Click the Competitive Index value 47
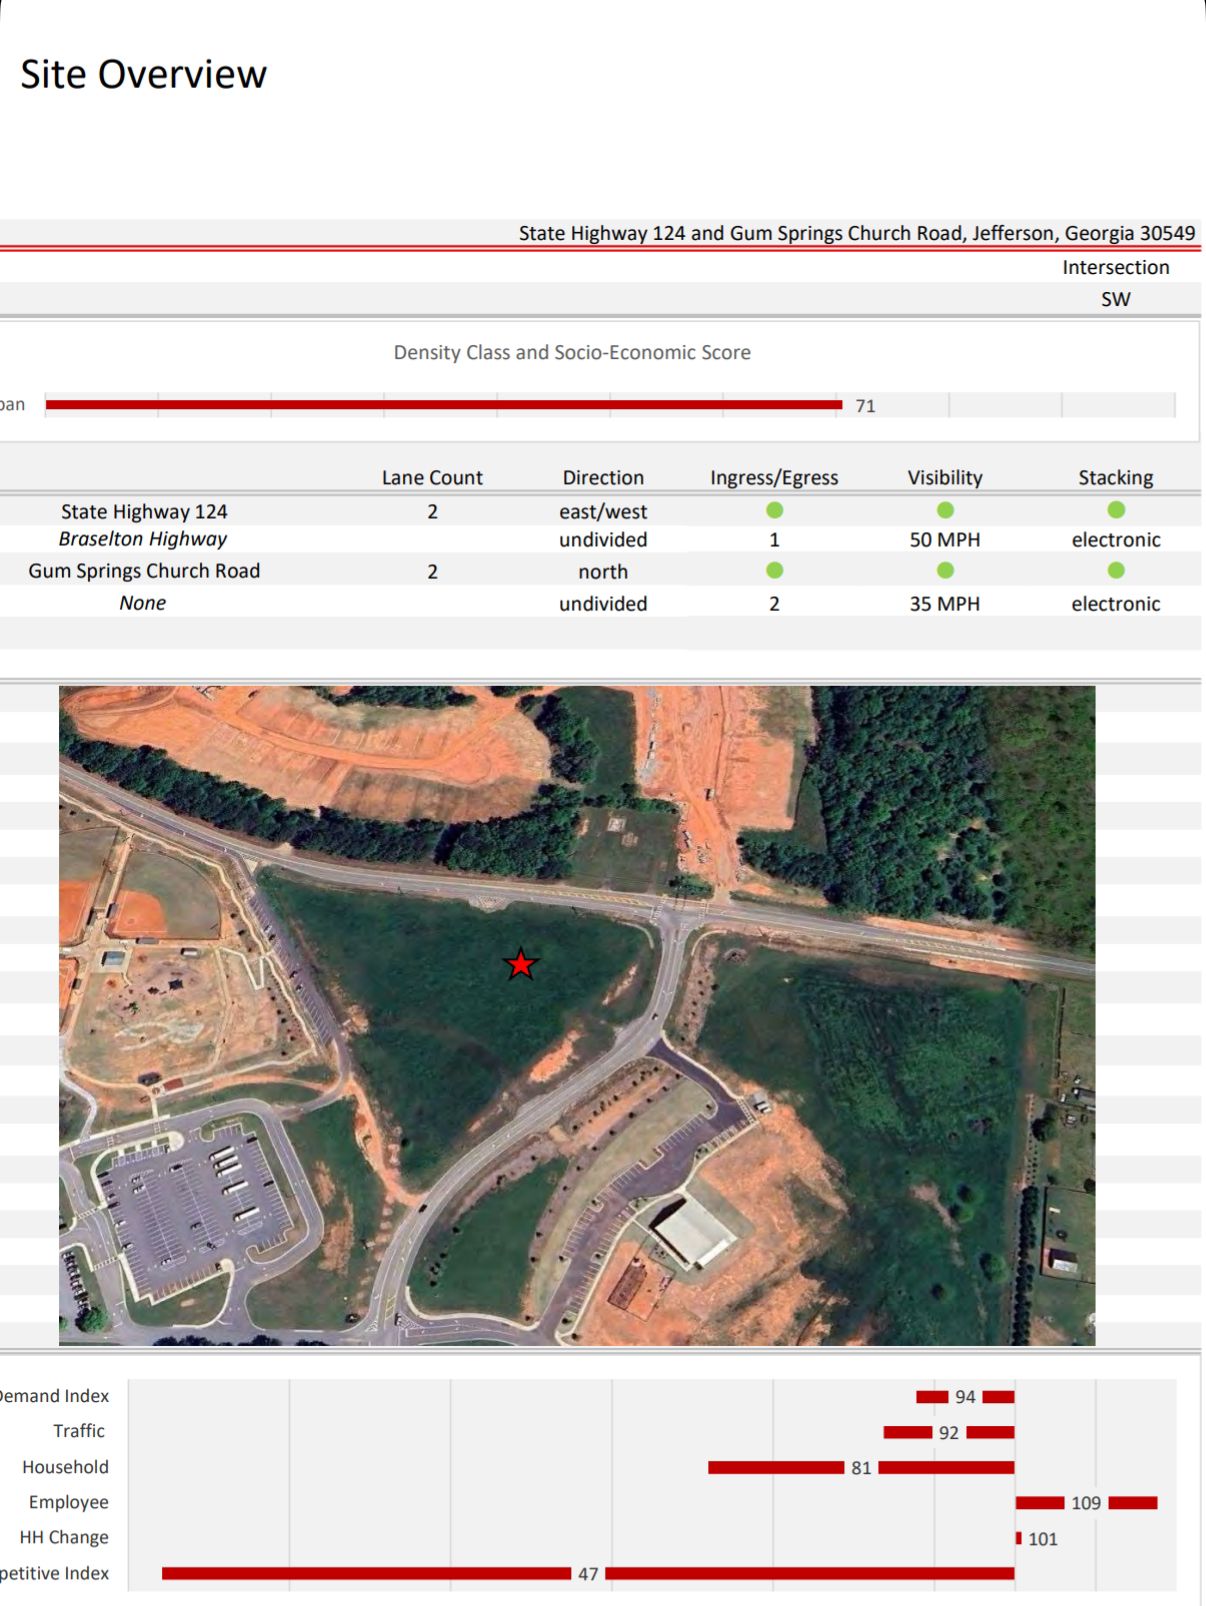The width and height of the screenshot is (1206, 1606). pos(588,1574)
